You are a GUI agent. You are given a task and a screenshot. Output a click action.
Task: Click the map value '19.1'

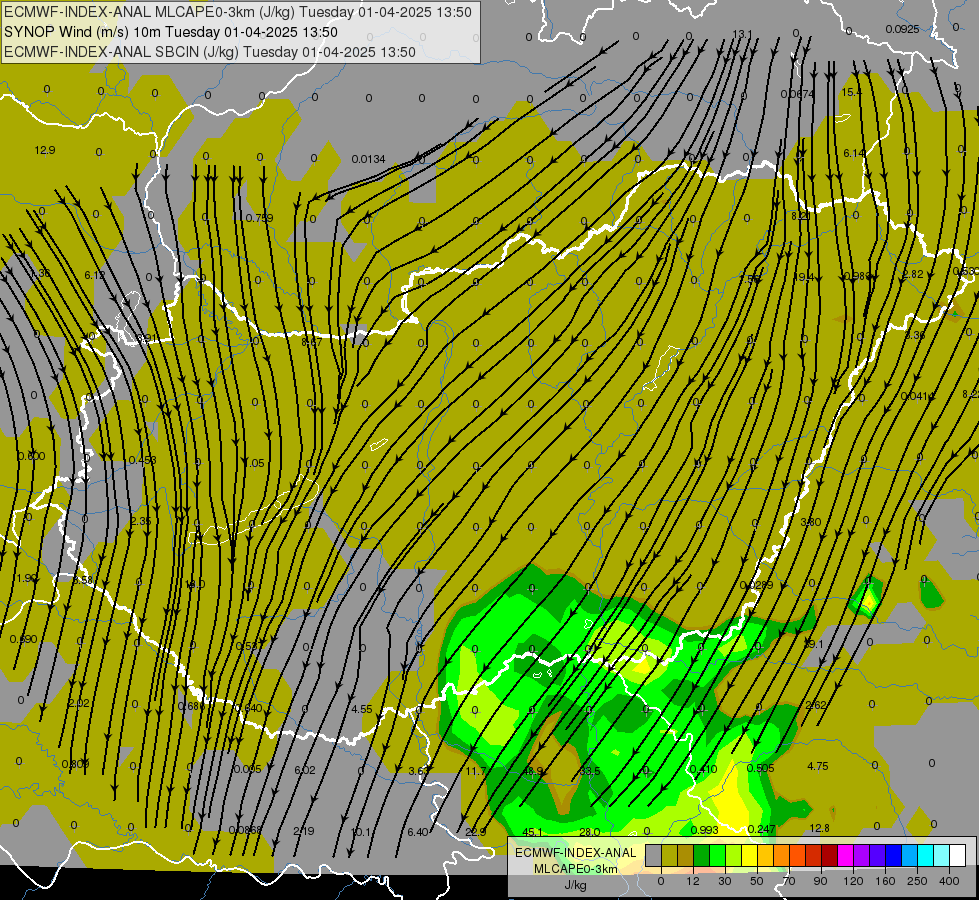click(814, 644)
